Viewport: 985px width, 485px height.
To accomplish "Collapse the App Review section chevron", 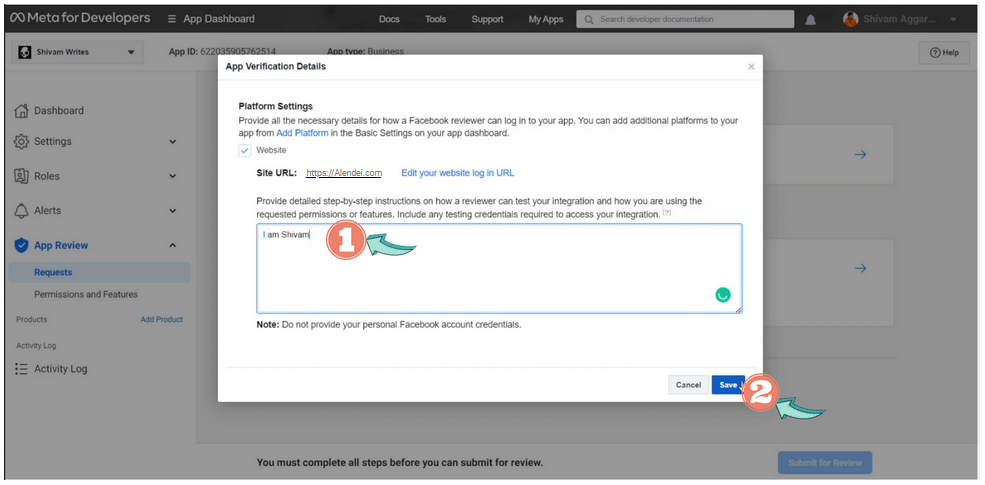I will tap(172, 246).
